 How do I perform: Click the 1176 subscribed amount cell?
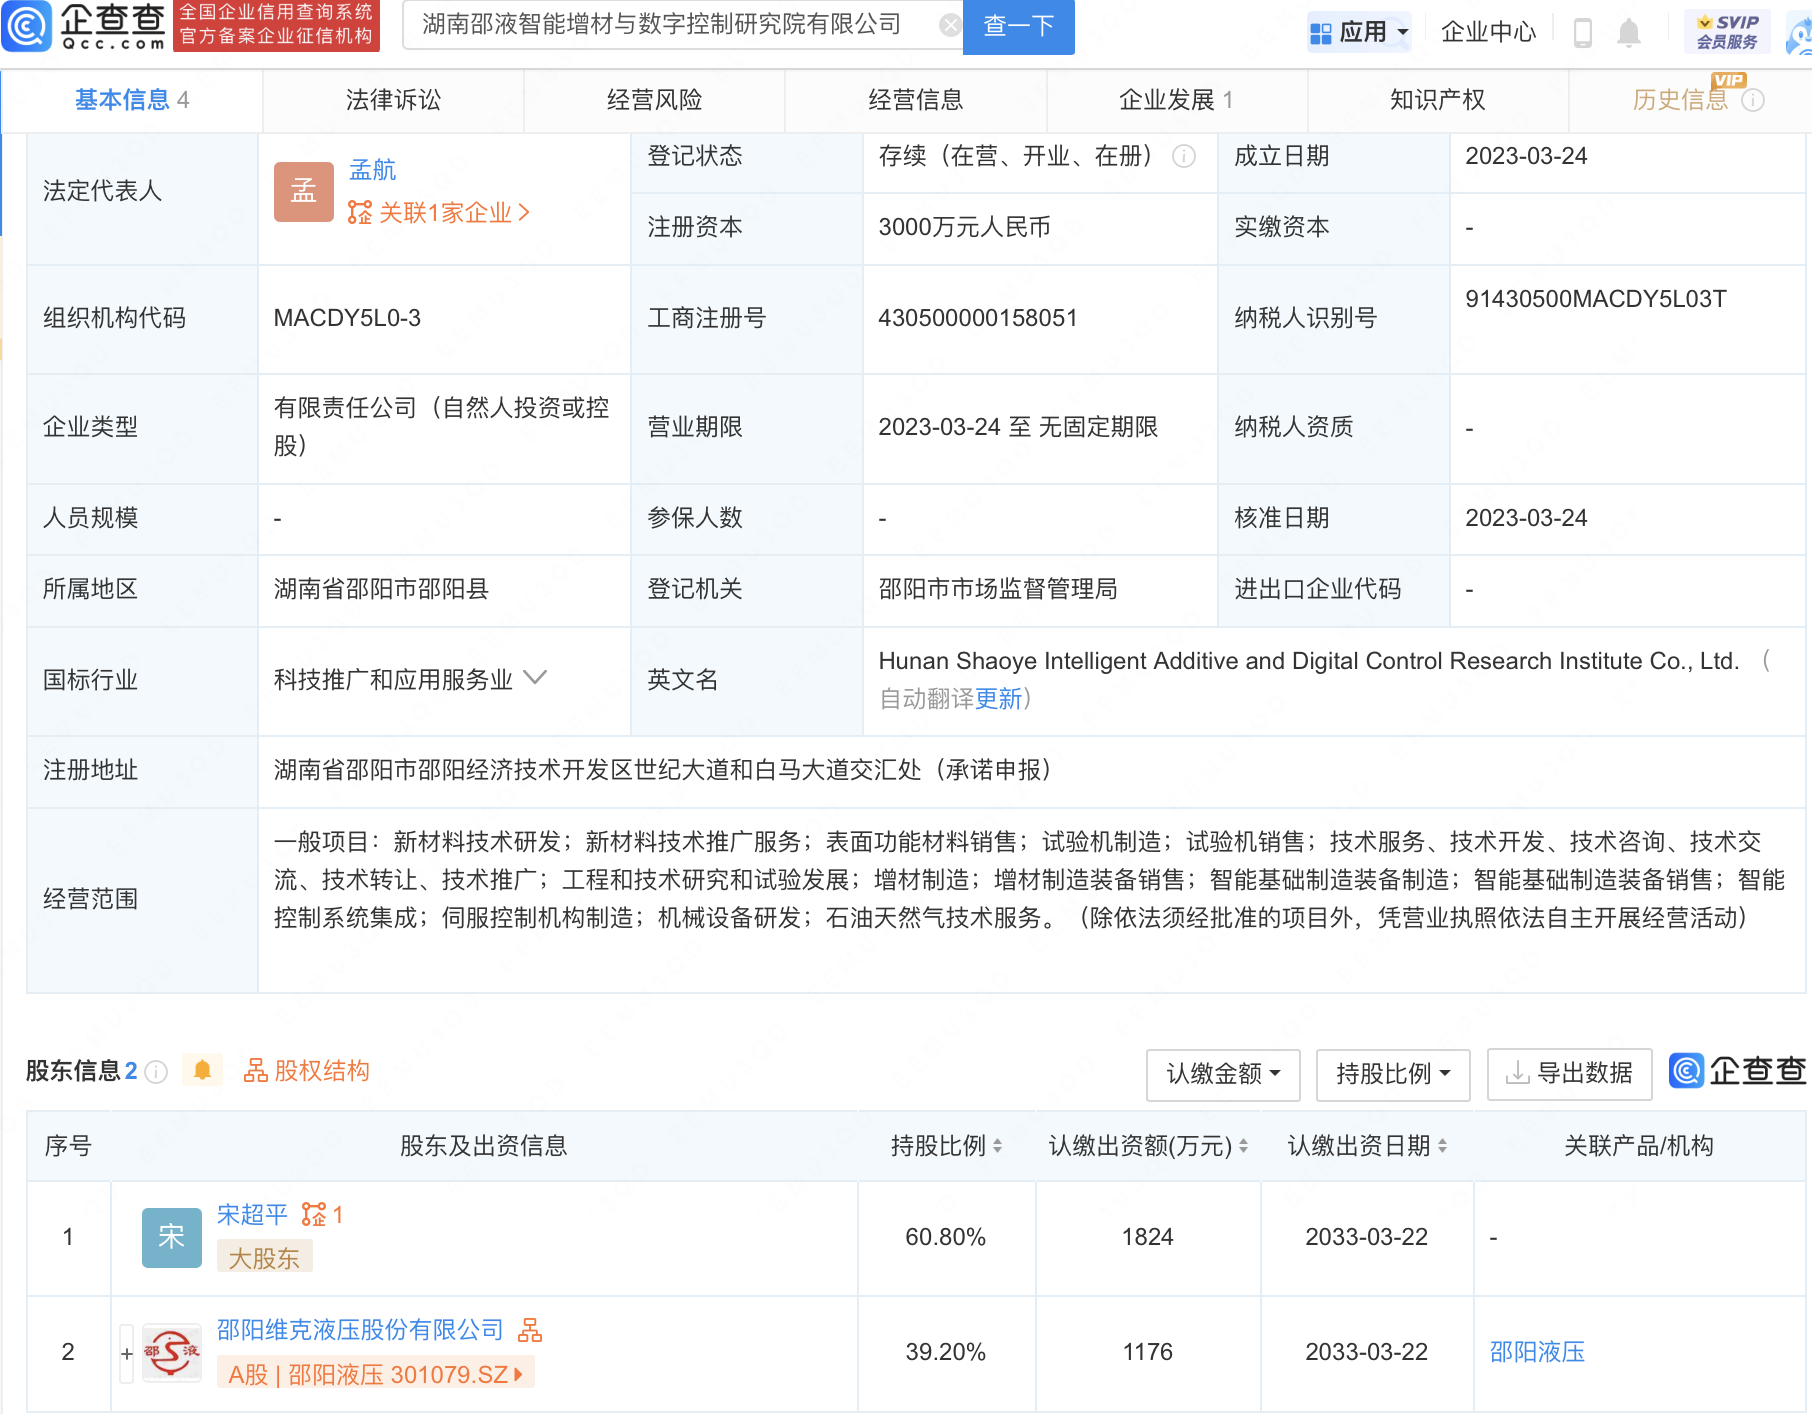pyautogui.click(x=1147, y=1352)
